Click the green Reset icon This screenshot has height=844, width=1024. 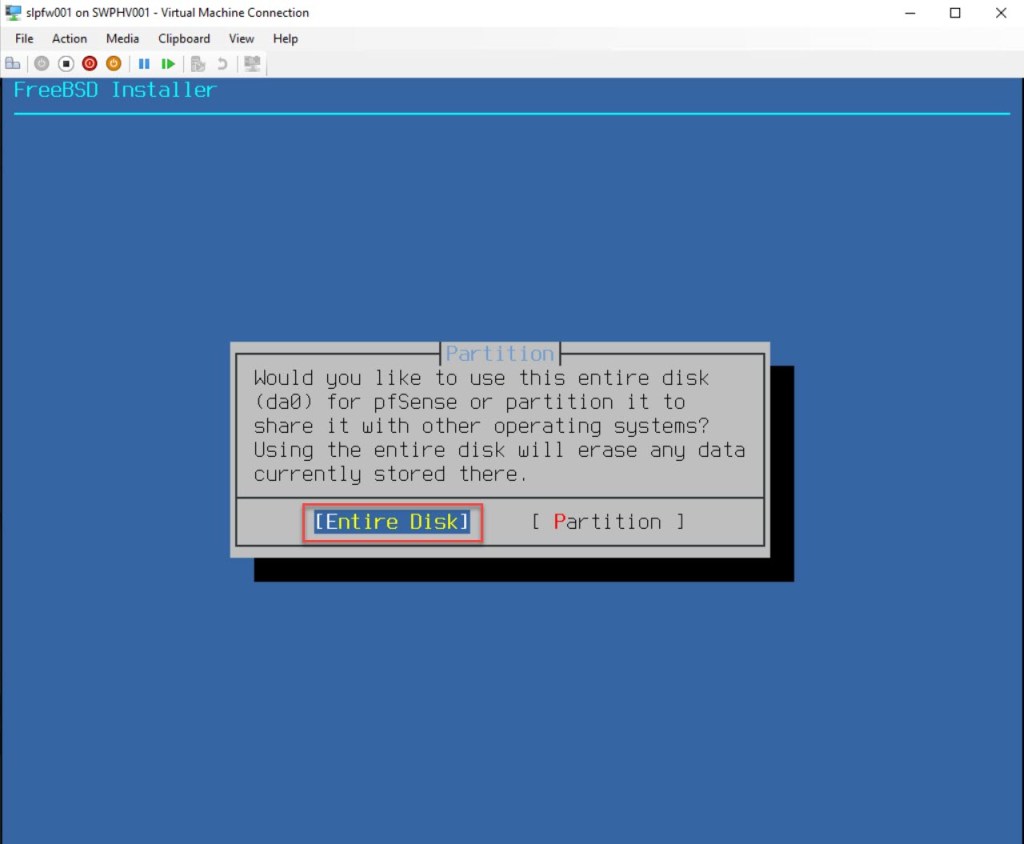tap(168, 64)
